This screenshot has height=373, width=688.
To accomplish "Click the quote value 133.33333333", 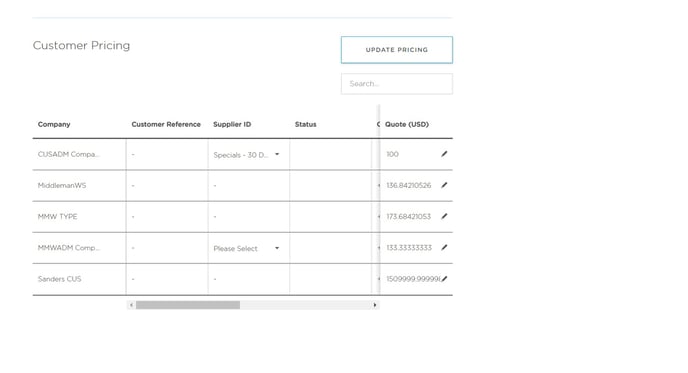I will 409,248.
